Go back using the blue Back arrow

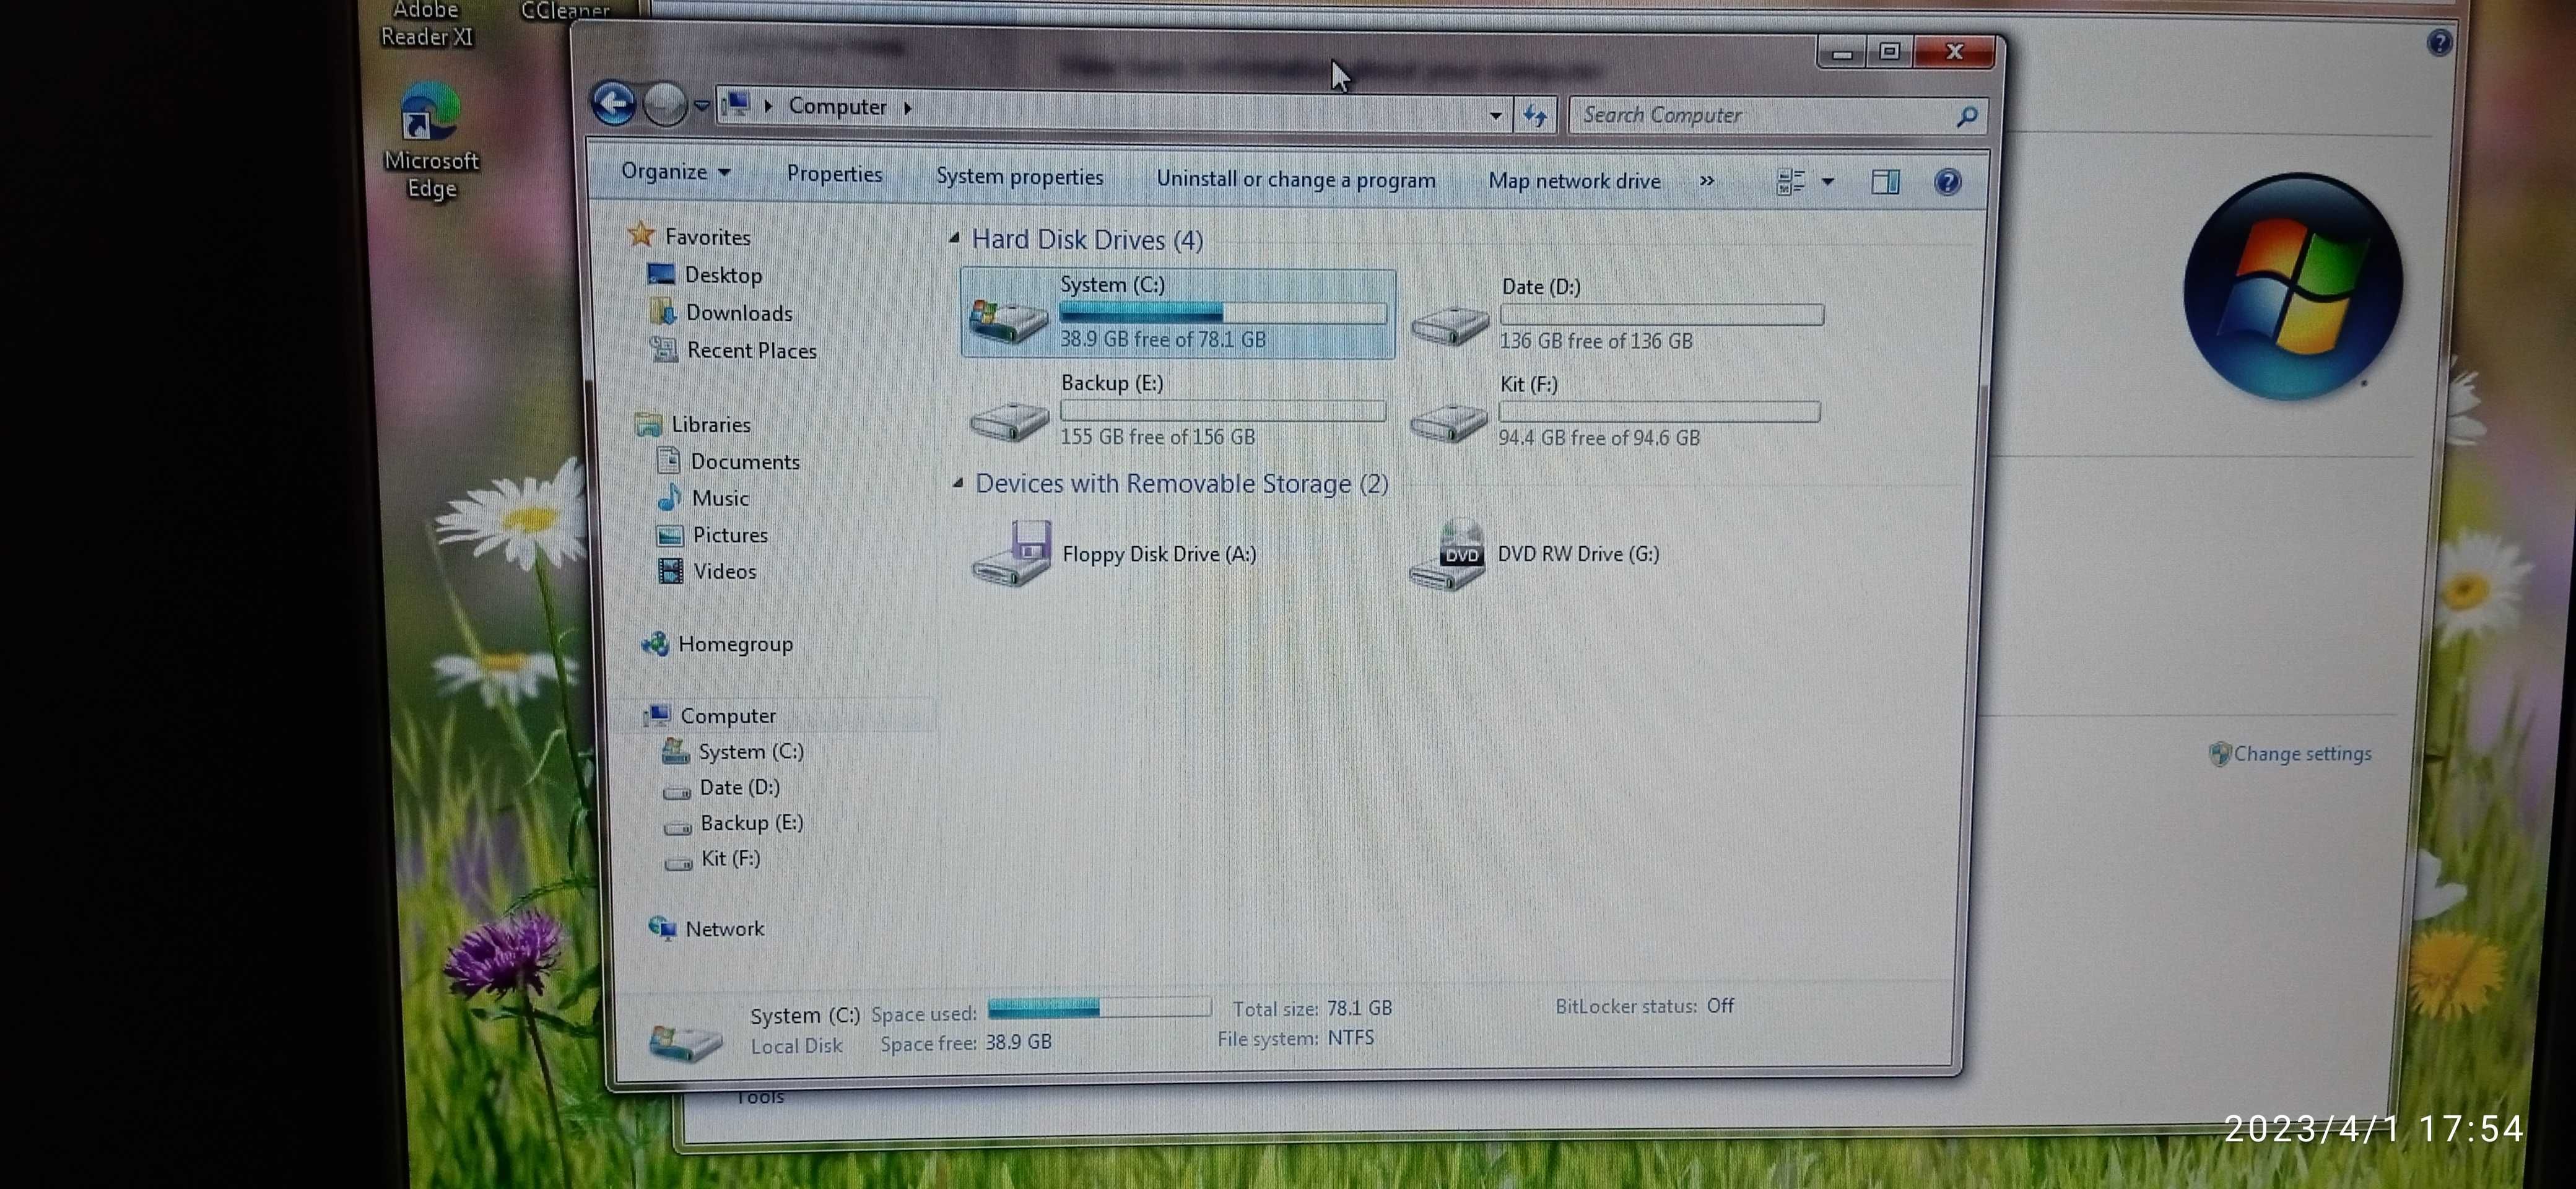(x=613, y=103)
